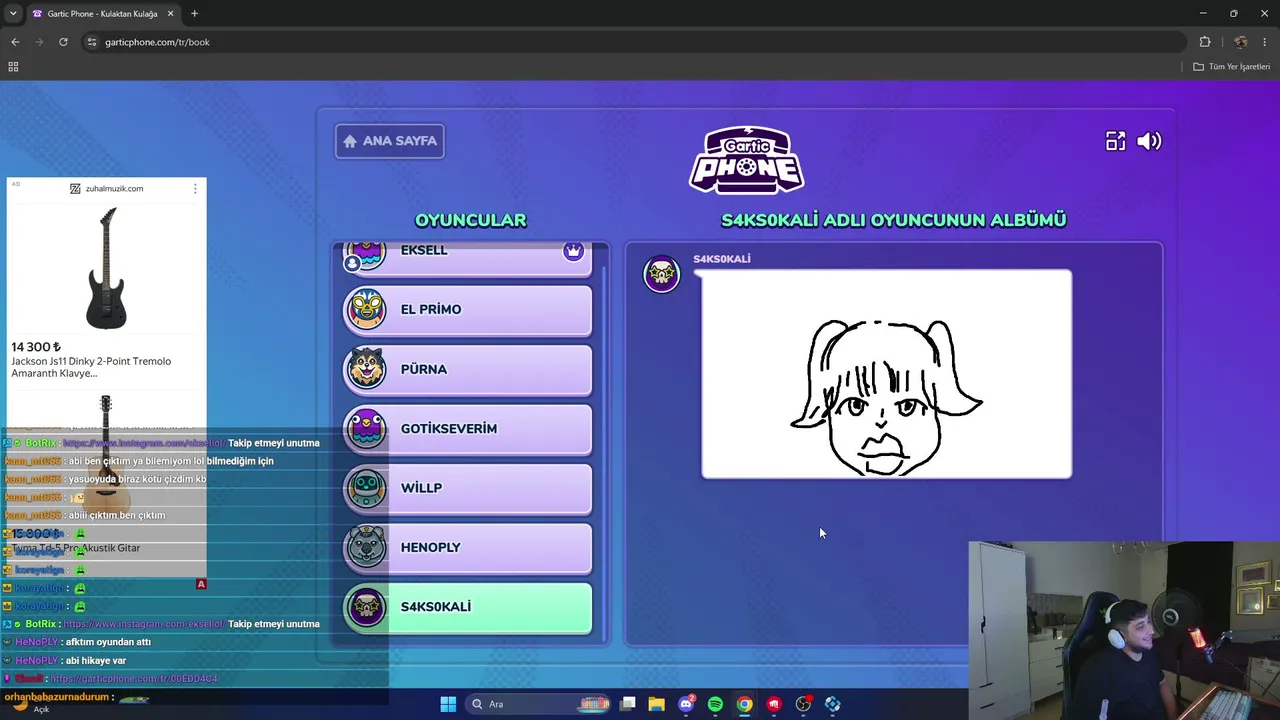Image resolution: width=1280 pixels, height=720 pixels.
Task: Click the webcam overlay of the streamer
Action: click(x=1124, y=630)
